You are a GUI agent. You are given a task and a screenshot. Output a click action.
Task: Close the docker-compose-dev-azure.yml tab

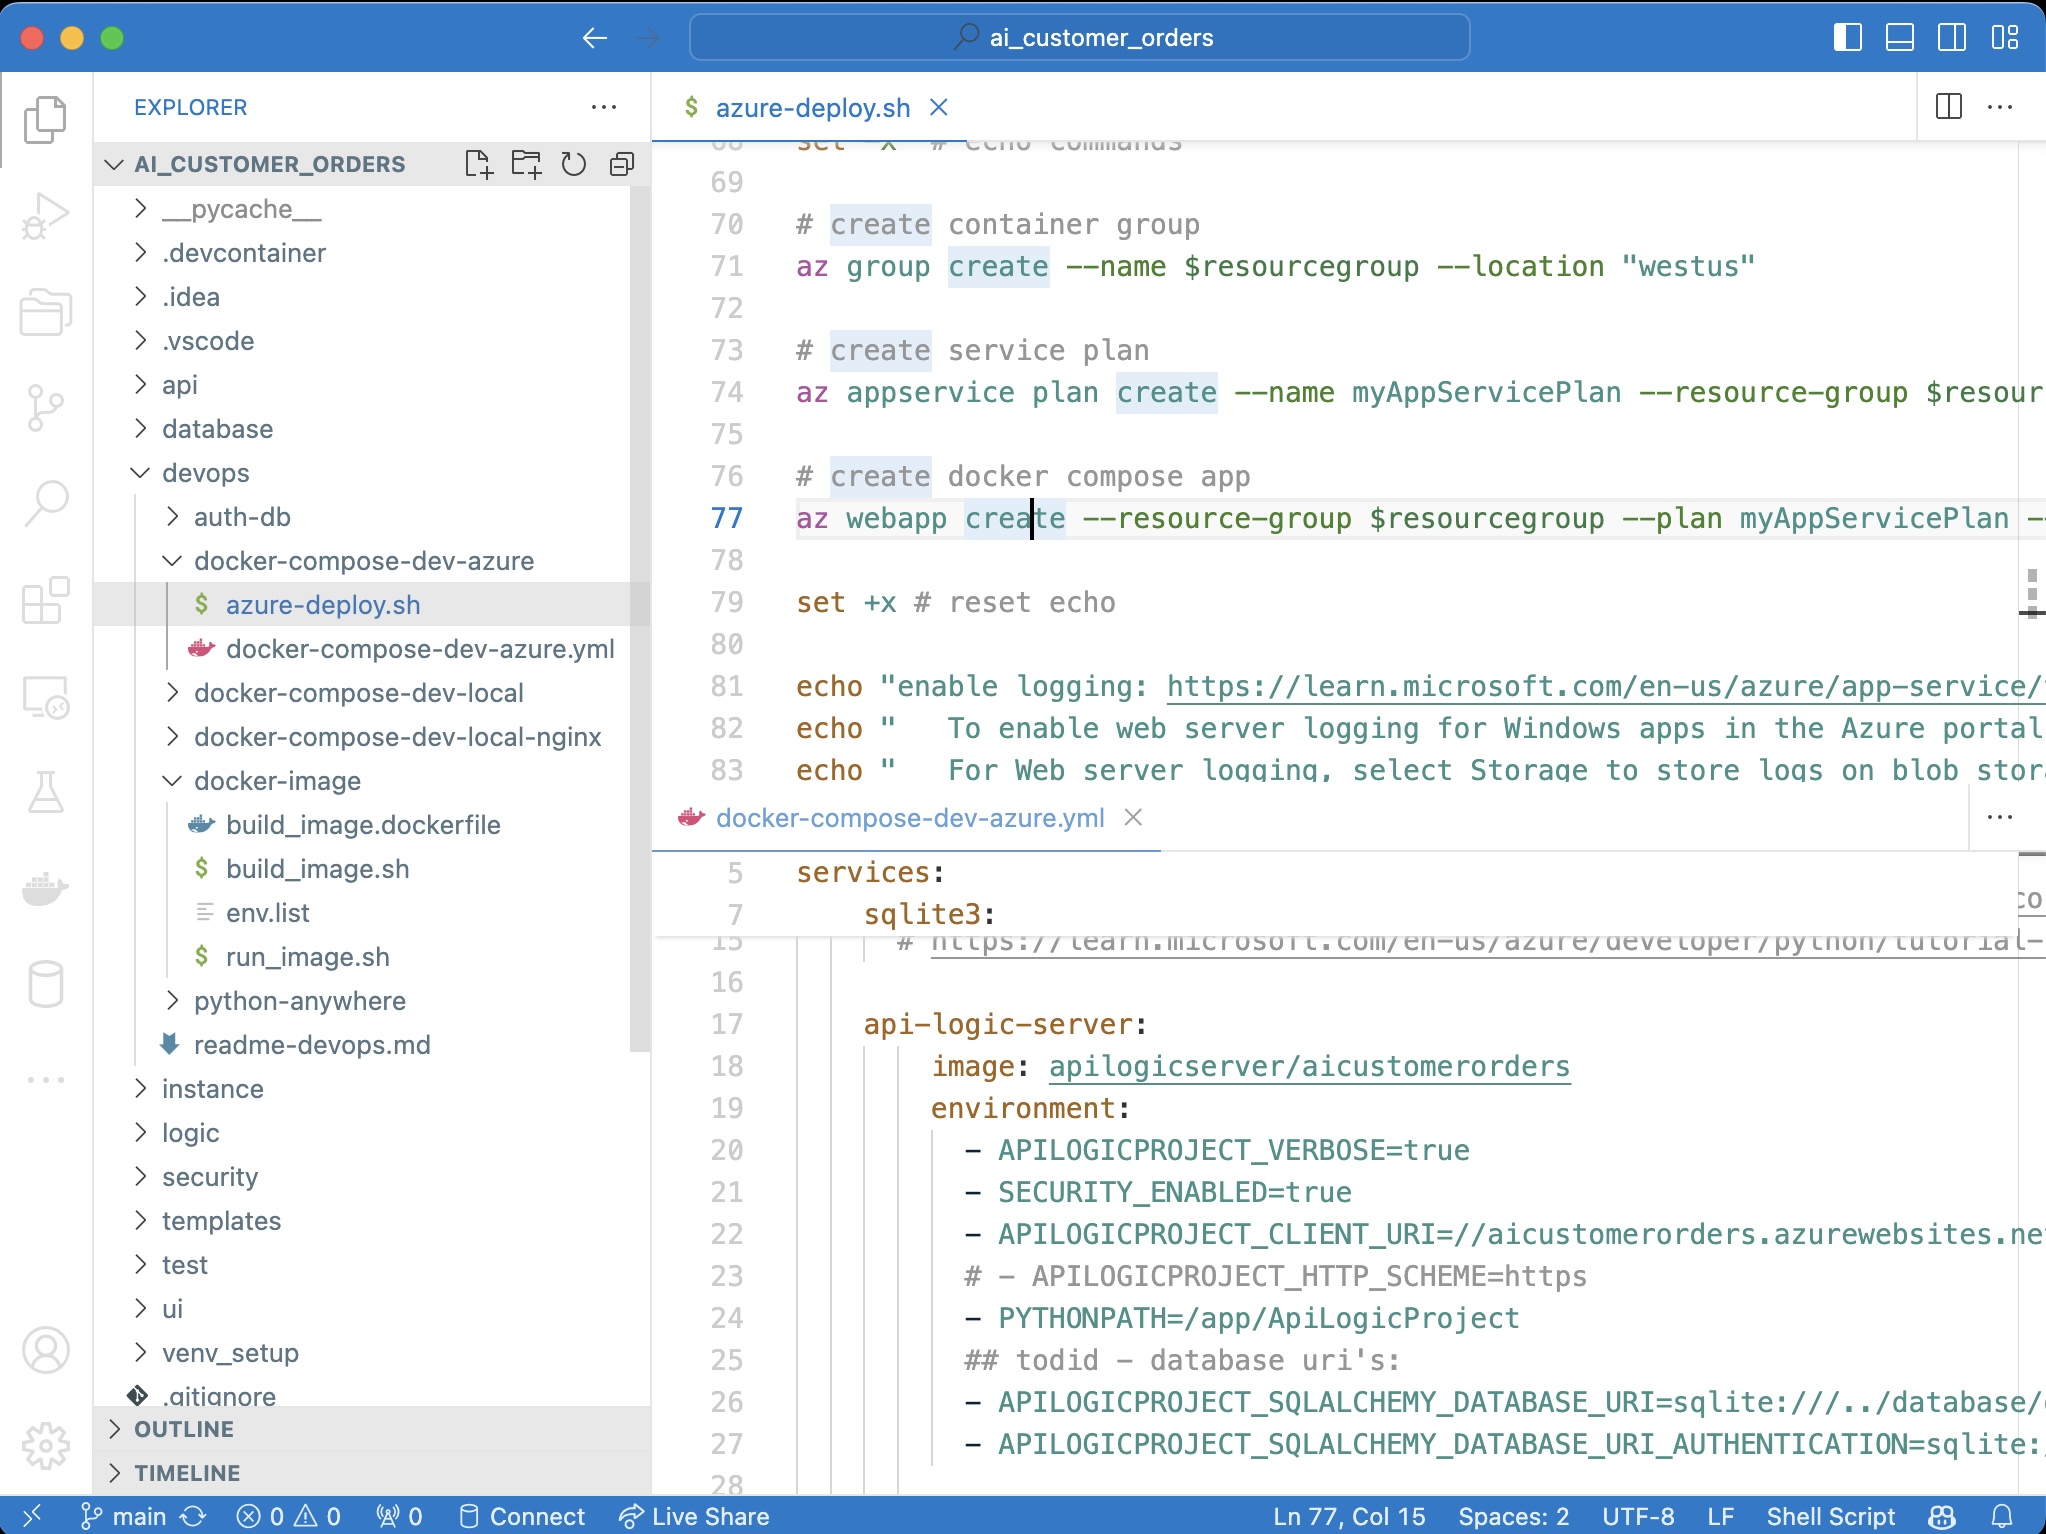click(1133, 818)
